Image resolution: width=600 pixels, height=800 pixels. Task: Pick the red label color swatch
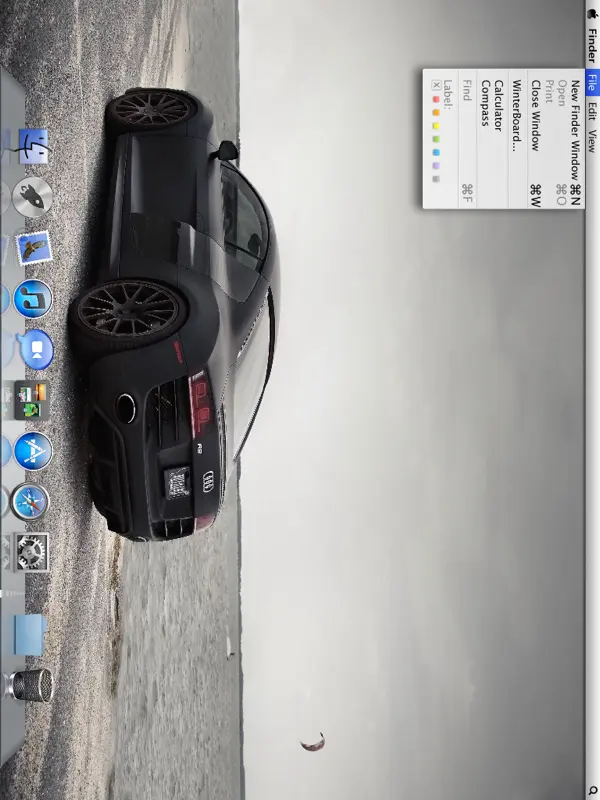click(x=435, y=98)
